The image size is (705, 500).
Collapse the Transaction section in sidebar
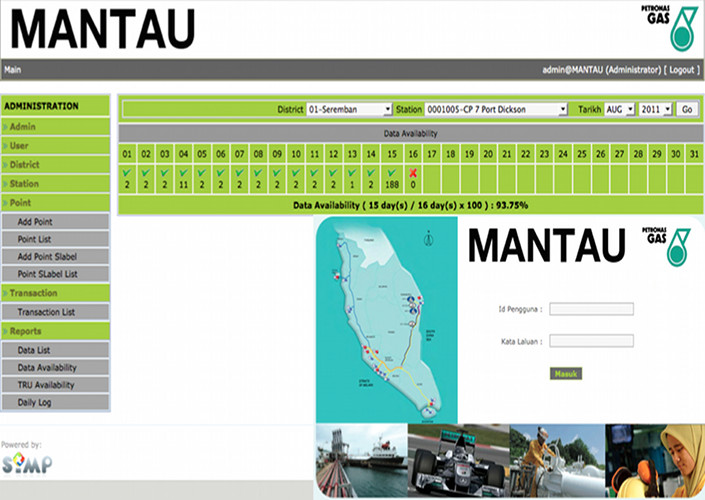(x=55, y=293)
